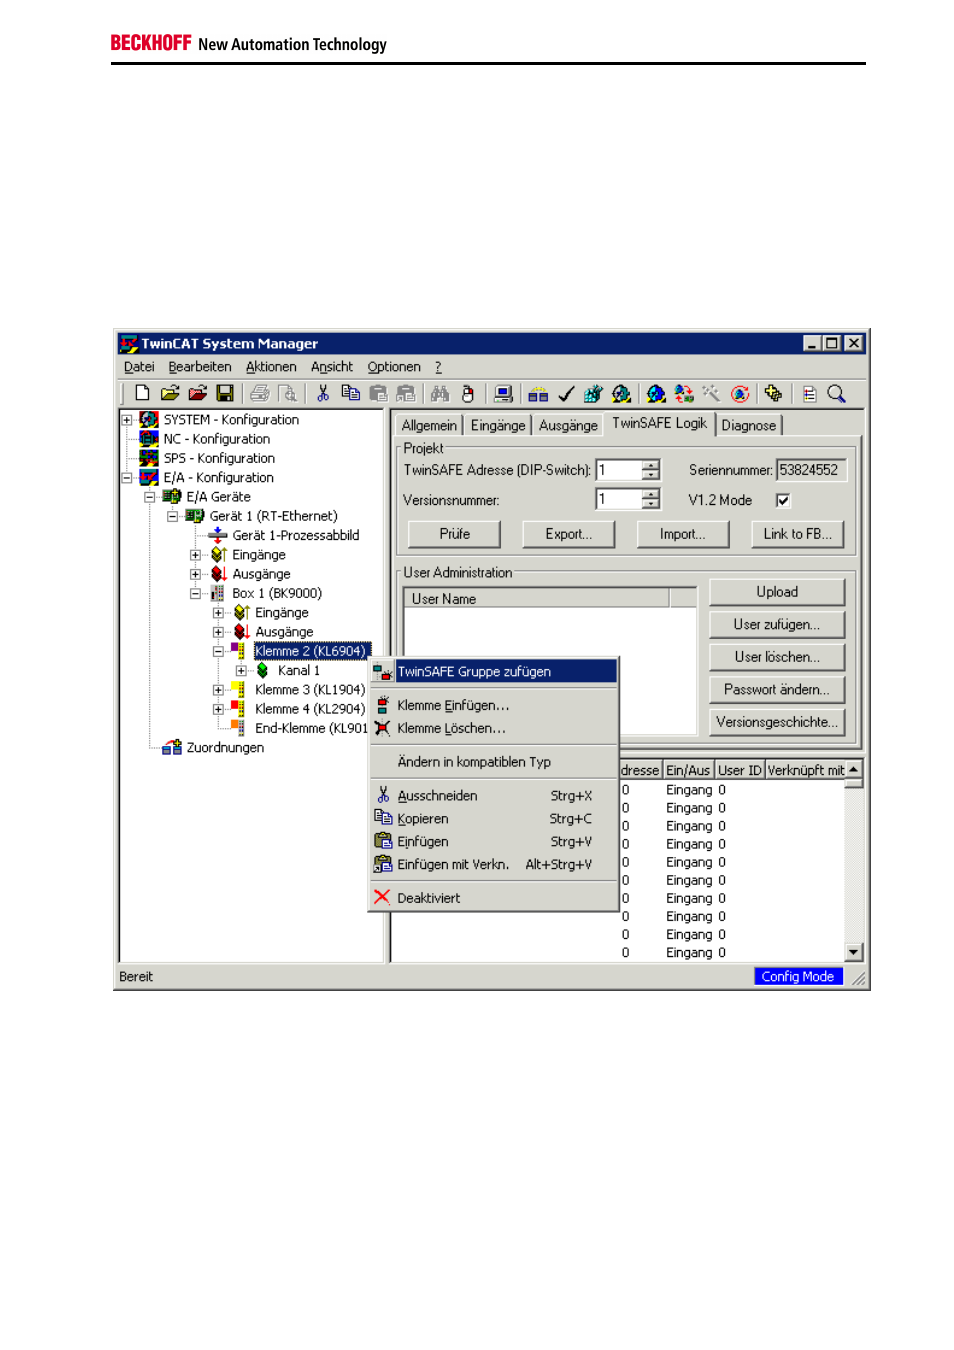Expand the Kanal 1 node
Viewport: 954px width, 1350px height.
241,670
